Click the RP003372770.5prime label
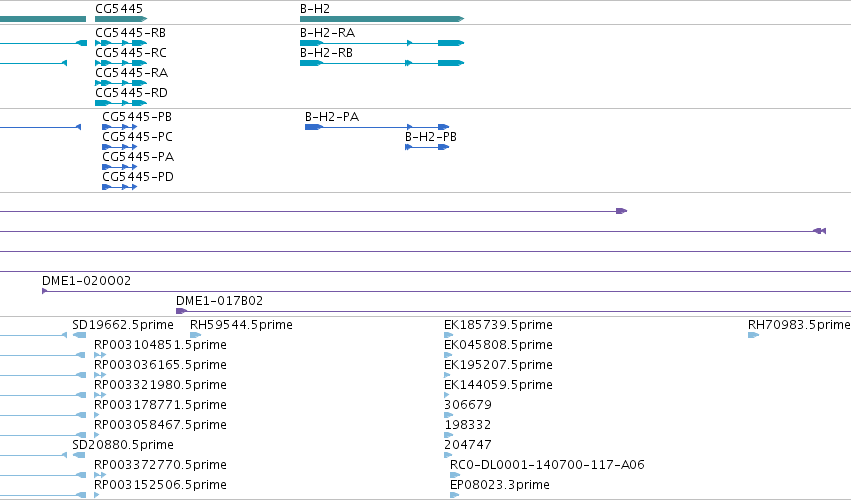 [160, 465]
